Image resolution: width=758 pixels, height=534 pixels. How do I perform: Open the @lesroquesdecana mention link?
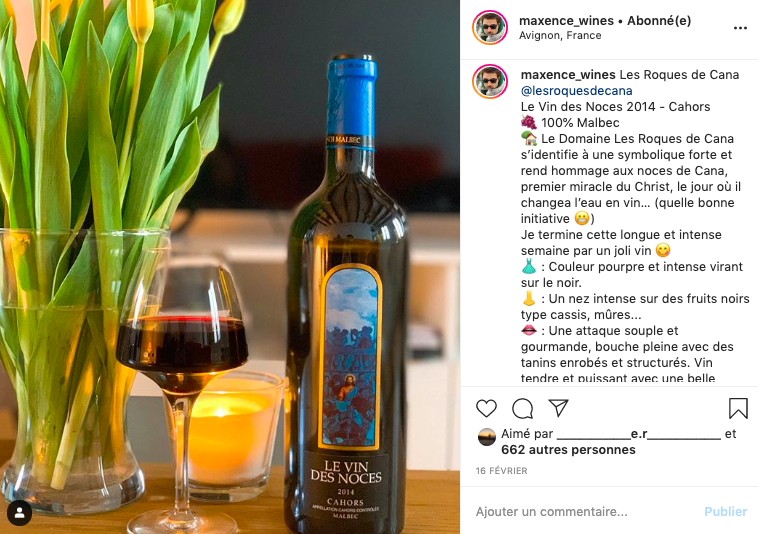click(x=576, y=90)
